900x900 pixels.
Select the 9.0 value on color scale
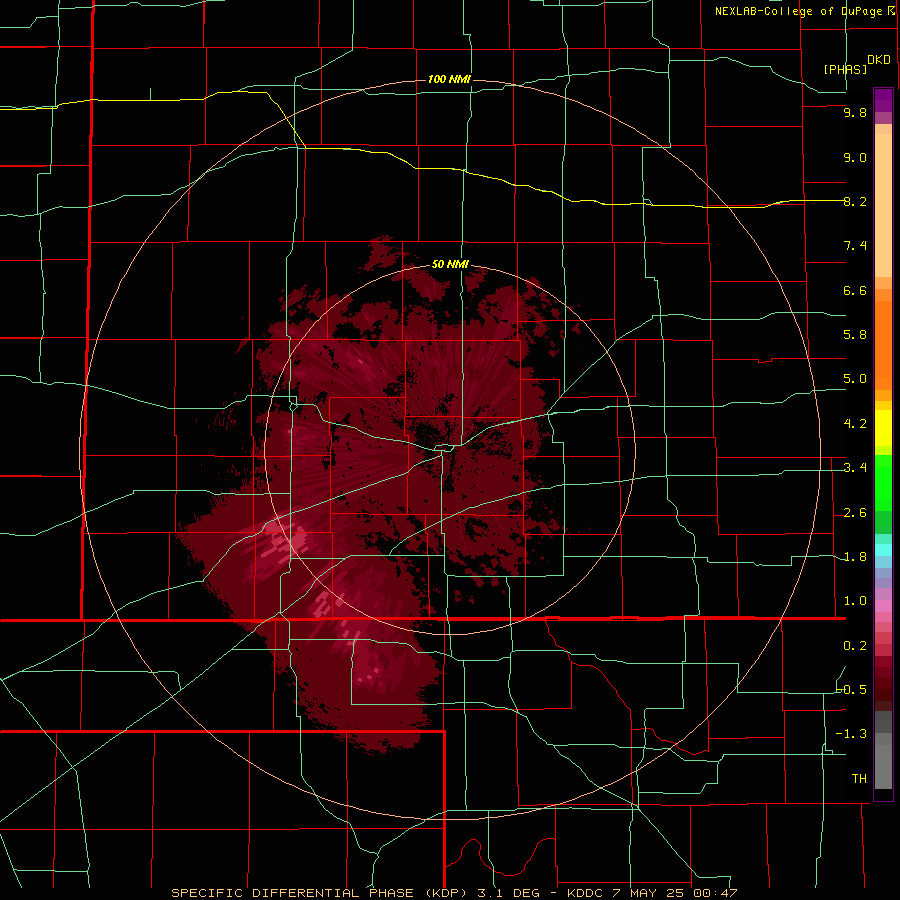tap(855, 157)
